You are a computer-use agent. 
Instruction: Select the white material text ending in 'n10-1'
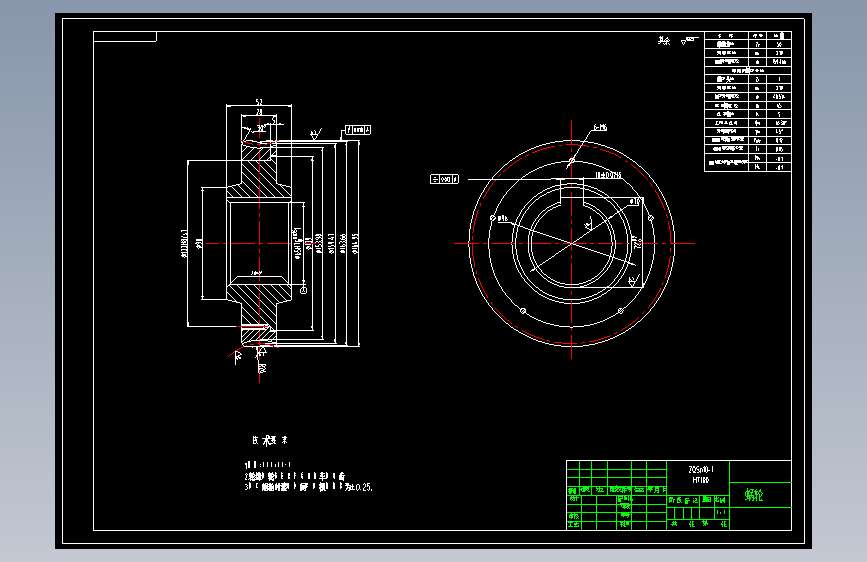point(701,470)
